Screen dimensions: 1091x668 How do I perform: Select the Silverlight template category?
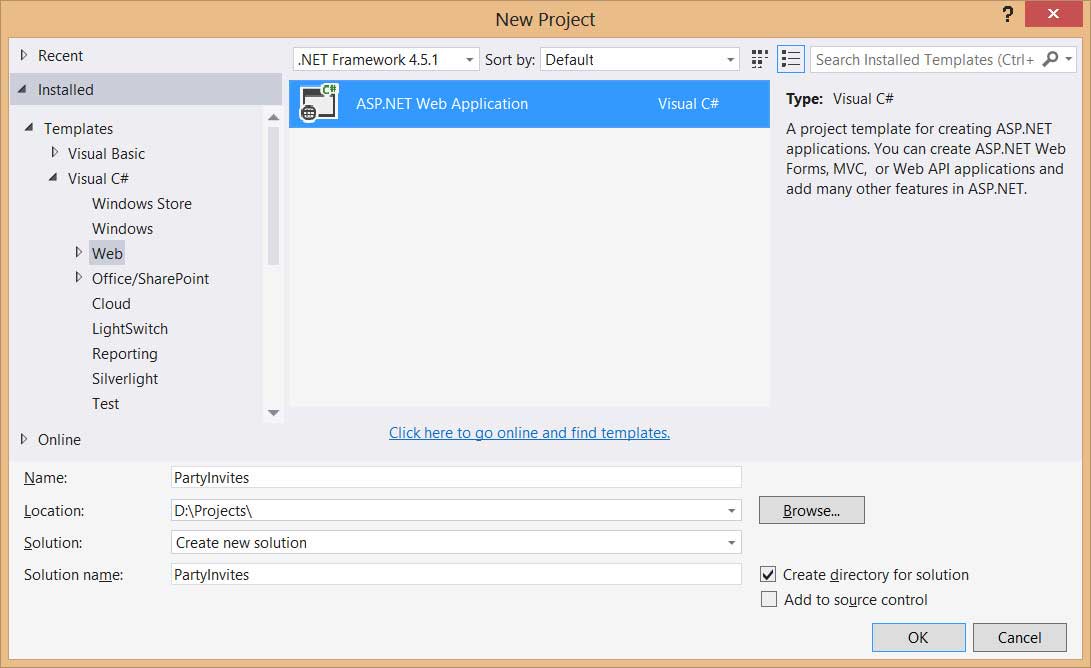click(x=125, y=379)
